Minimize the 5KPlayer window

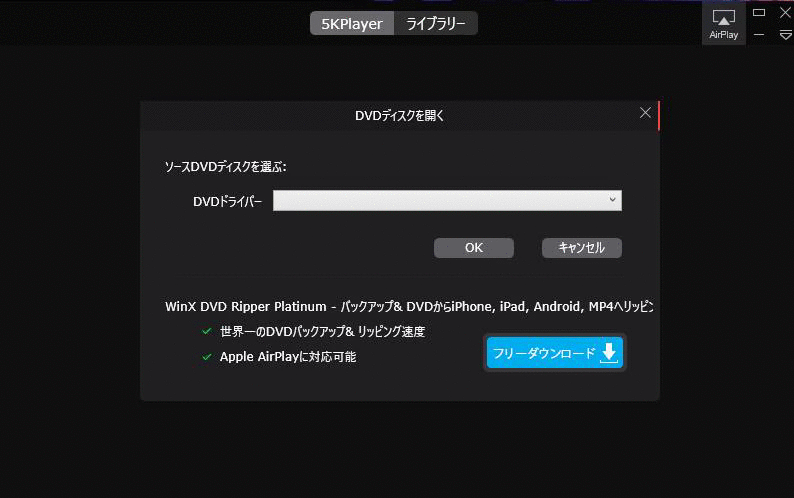(x=759, y=35)
